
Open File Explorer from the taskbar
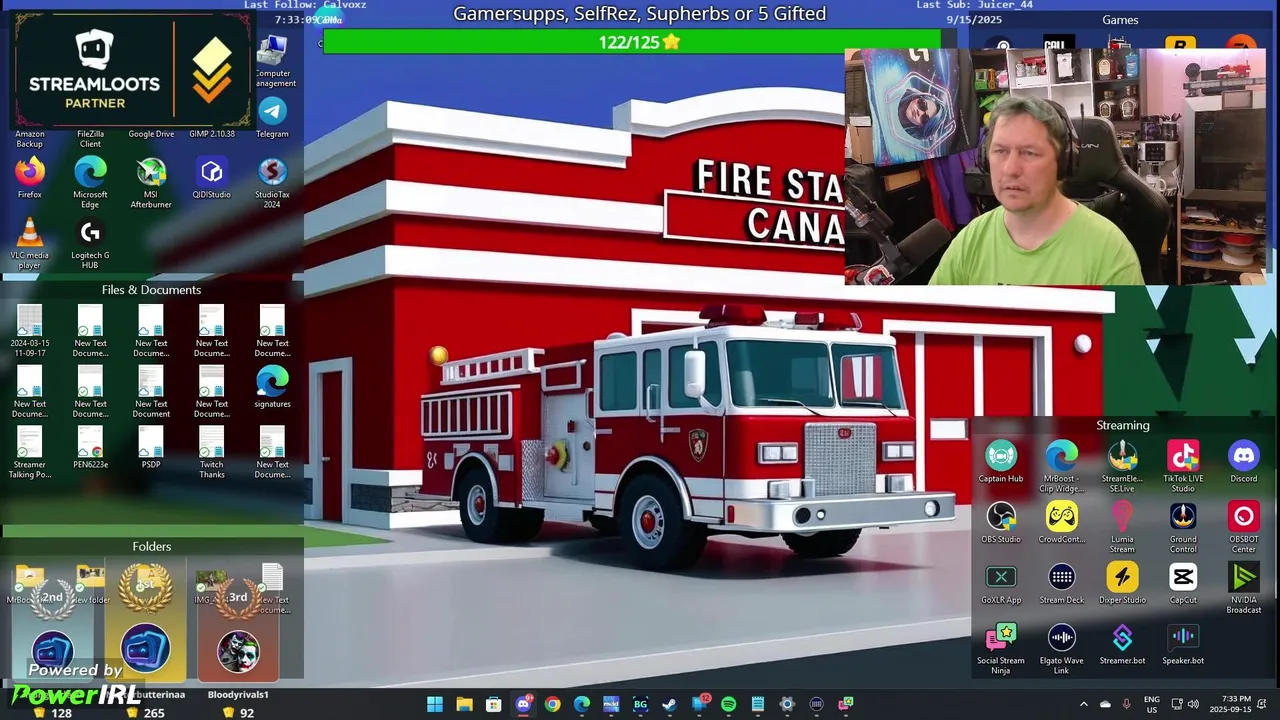(464, 704)
